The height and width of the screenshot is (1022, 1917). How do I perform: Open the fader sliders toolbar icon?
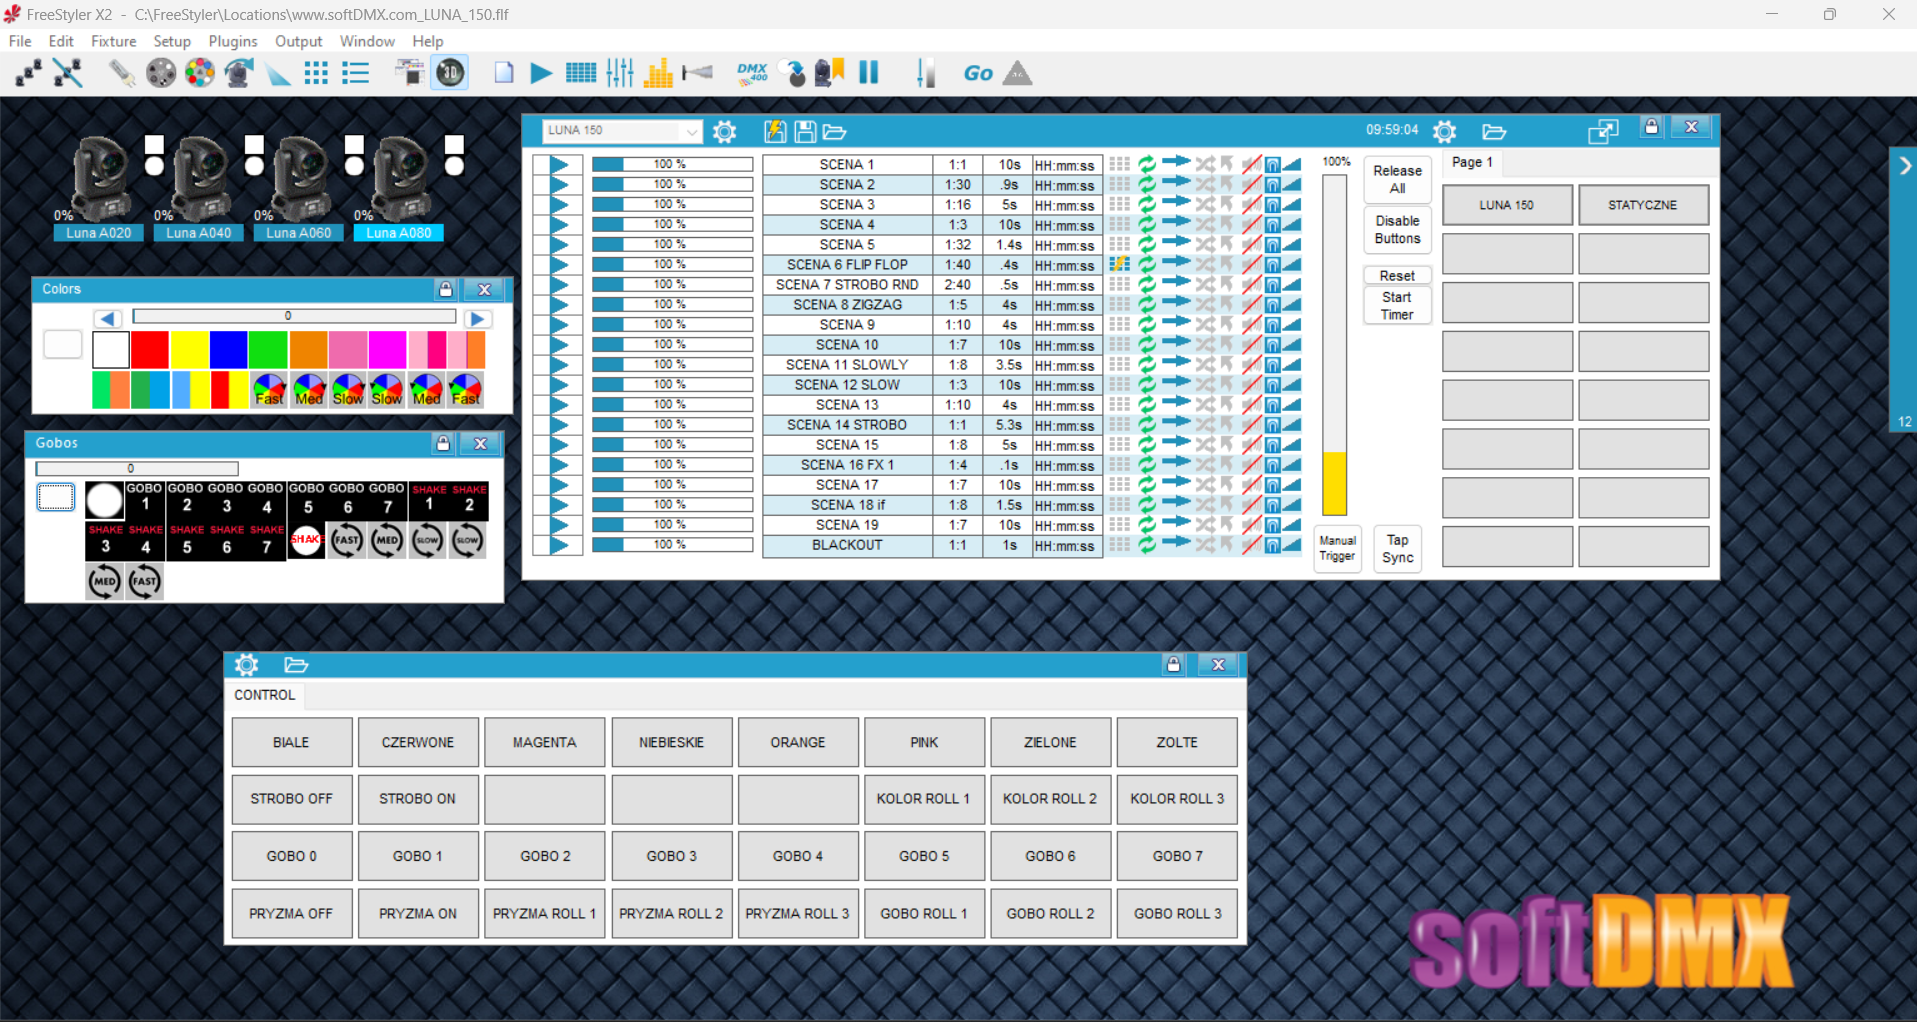pyautogui.click(x=620, y=73)
